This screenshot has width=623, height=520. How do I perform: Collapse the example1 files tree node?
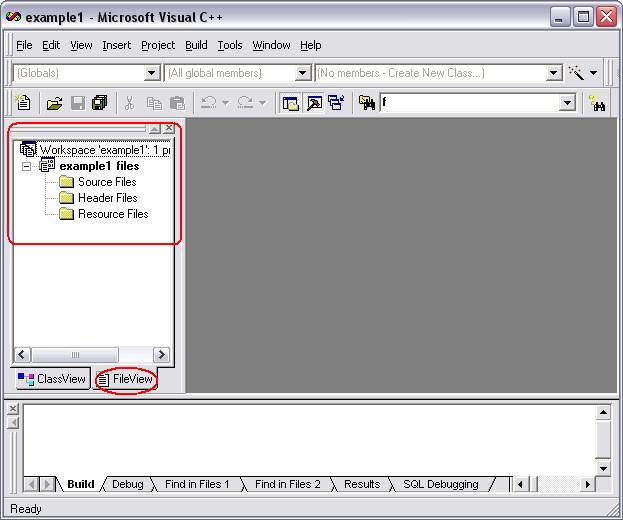(26, 166)
